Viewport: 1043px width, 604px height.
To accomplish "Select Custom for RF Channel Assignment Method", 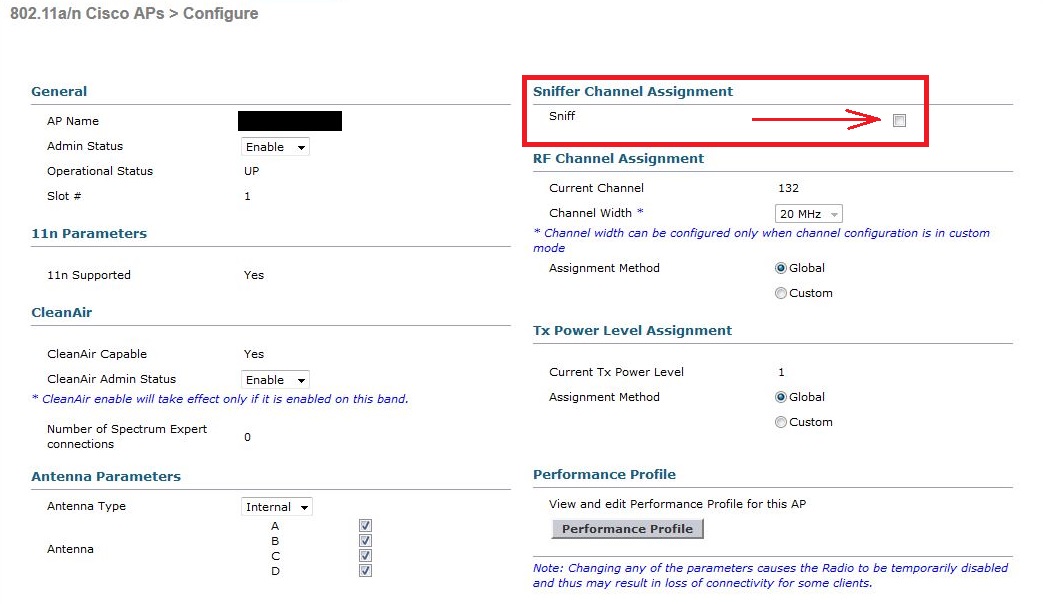I will click(781, 293).
